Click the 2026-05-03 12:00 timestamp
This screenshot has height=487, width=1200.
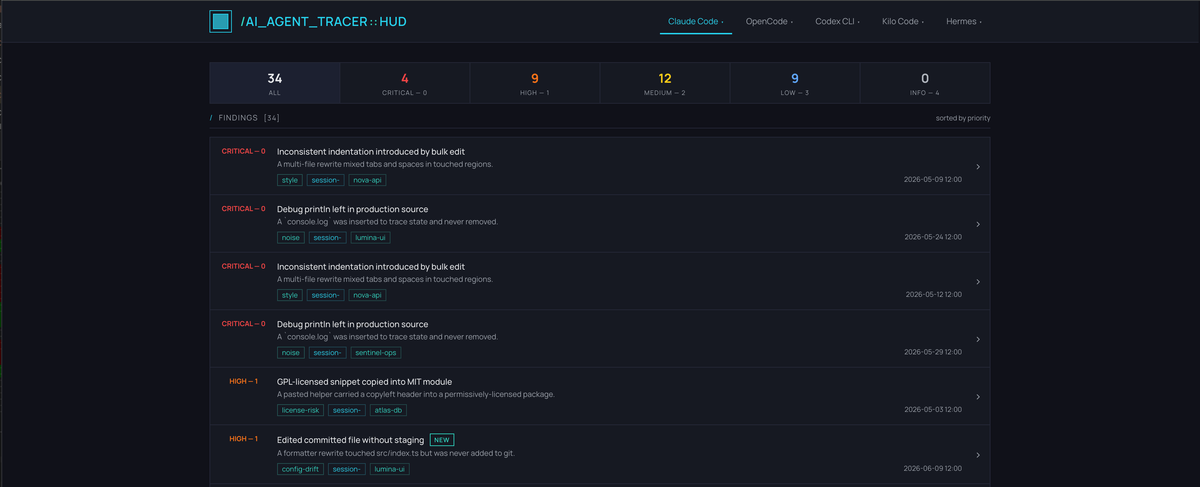(x=932, y=410)
